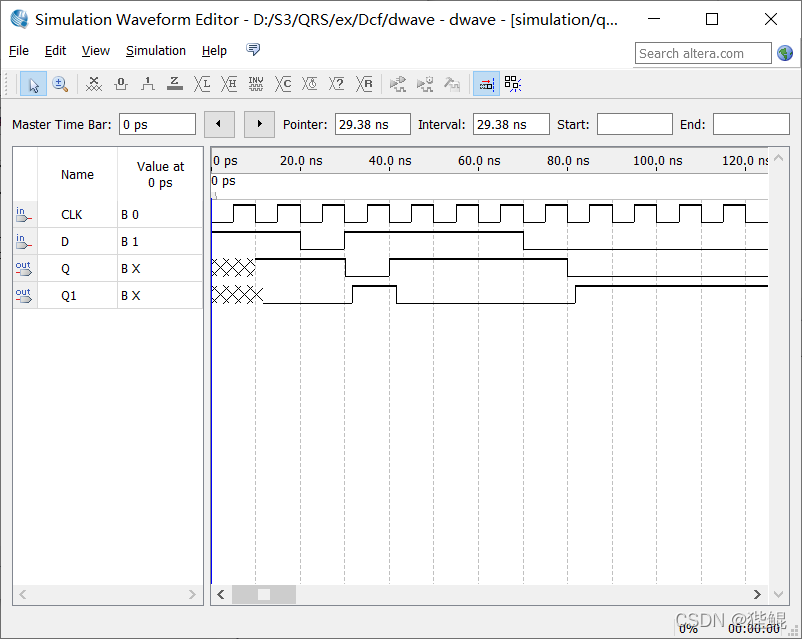Apply Forcing Unknown (X) value
The height and width of the screenshot is (639, 802).
94,84
